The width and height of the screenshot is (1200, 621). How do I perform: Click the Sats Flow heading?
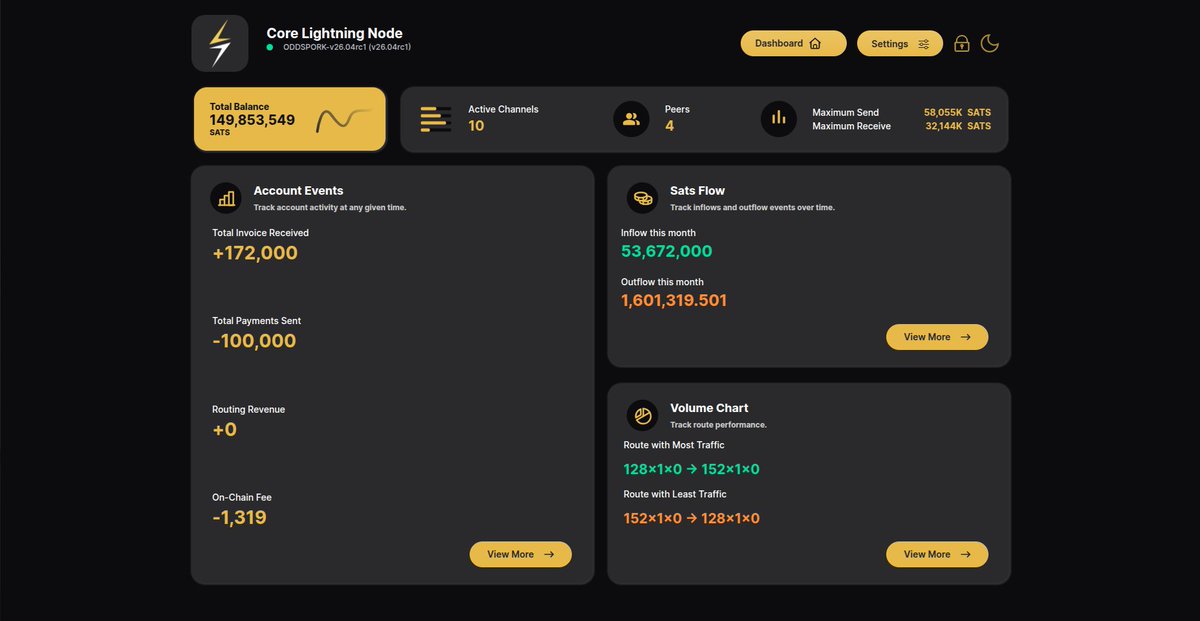697,191
